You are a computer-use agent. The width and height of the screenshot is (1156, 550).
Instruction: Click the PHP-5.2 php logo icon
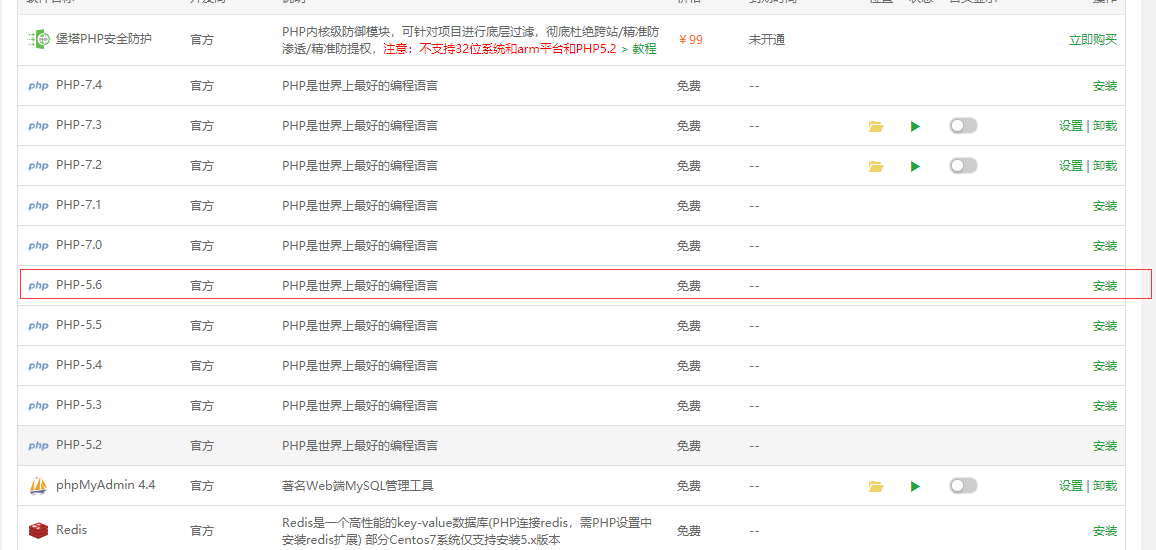click(x=38, y=445)
